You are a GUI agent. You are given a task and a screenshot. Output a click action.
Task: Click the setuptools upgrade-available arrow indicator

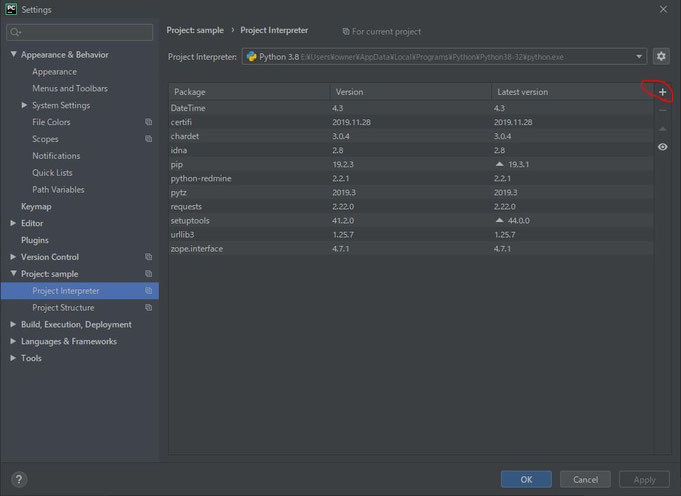coord(499,221)
